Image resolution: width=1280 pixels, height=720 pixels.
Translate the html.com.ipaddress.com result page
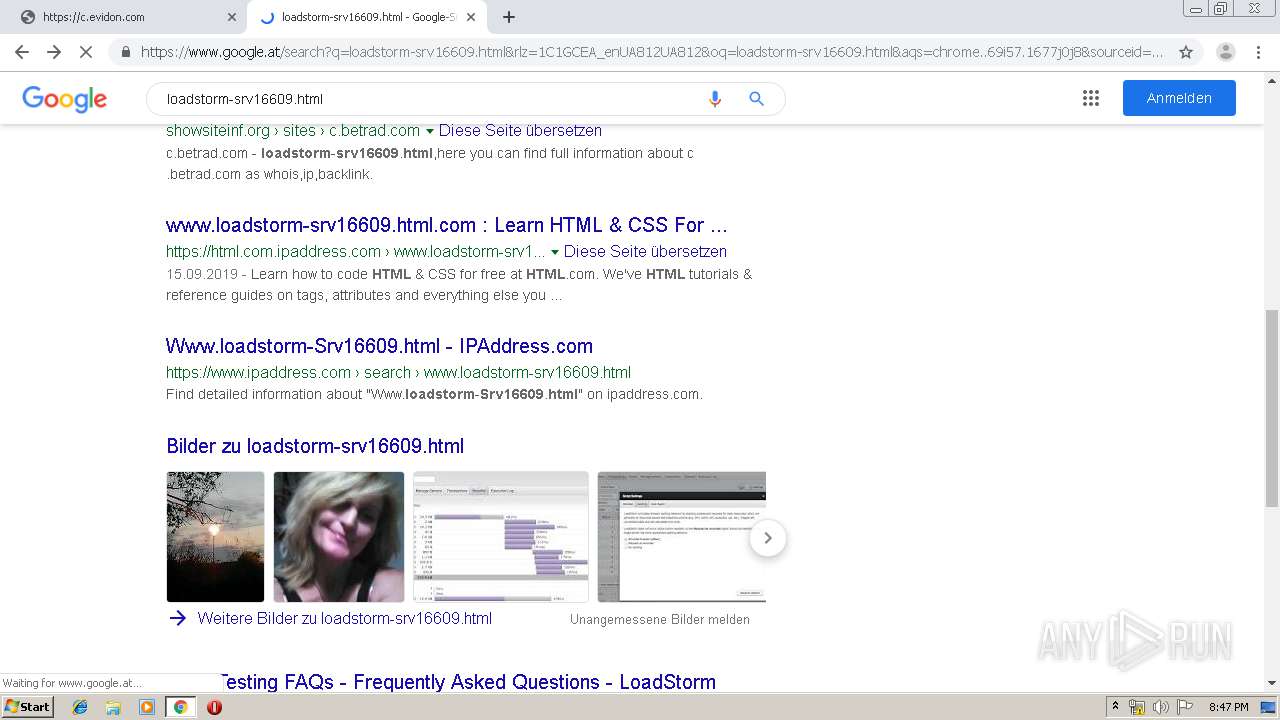click(x=645, y=252)
